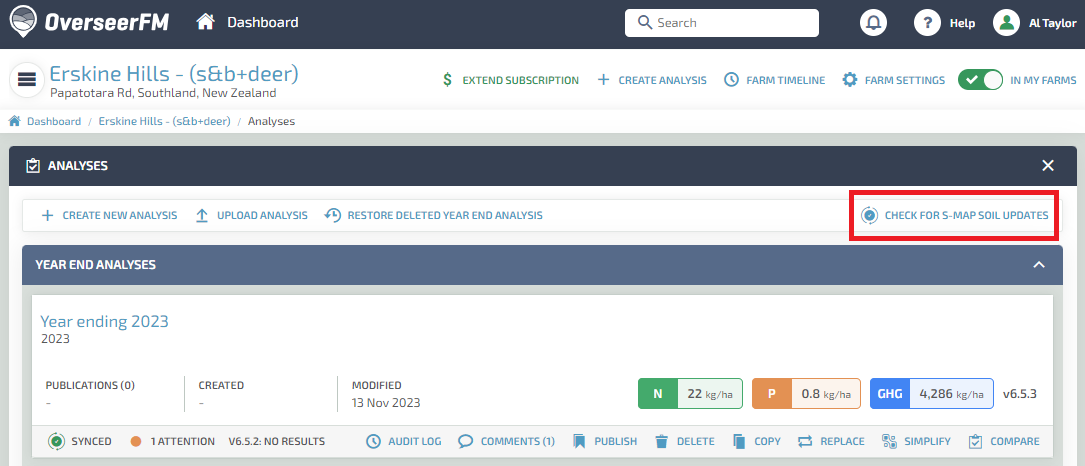Click Upload Analysis
Viewport: 1085px width, 466px height.
(251, 215)
